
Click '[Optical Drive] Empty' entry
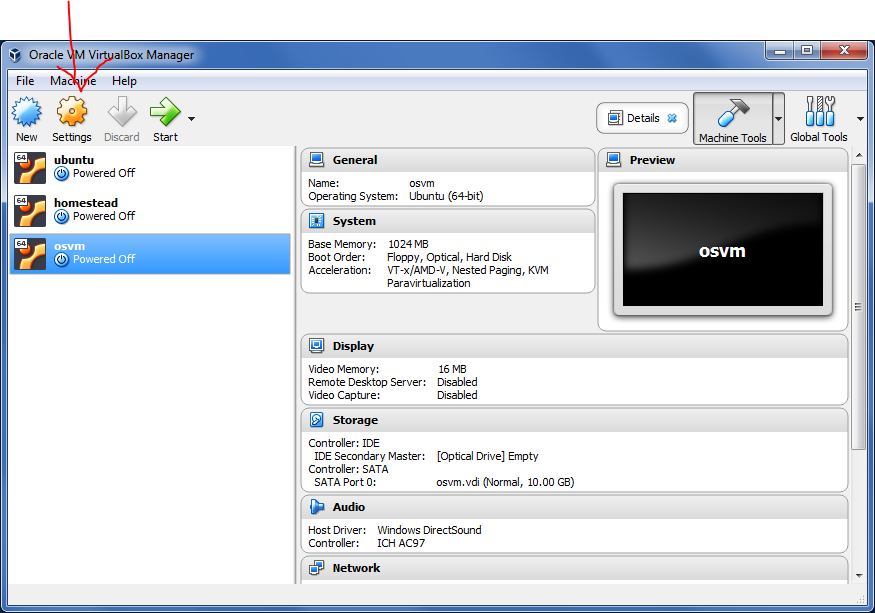pyautogui.click(x=487, y=456)
